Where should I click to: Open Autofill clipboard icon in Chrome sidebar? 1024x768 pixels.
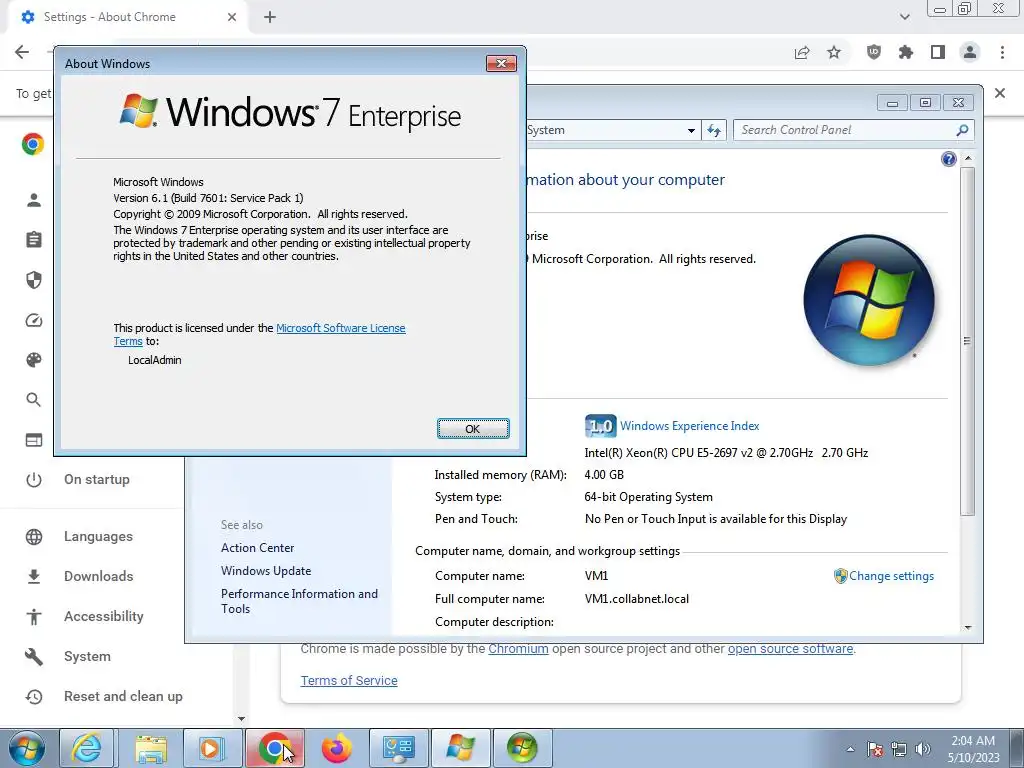click(x=34, y=240)
